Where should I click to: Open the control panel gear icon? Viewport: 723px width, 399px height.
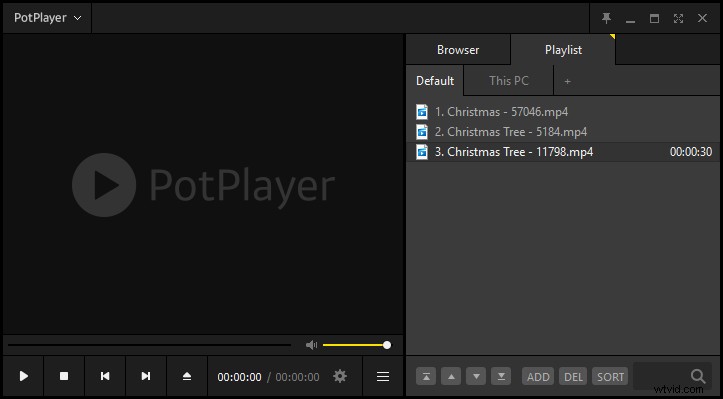(340, 376)
